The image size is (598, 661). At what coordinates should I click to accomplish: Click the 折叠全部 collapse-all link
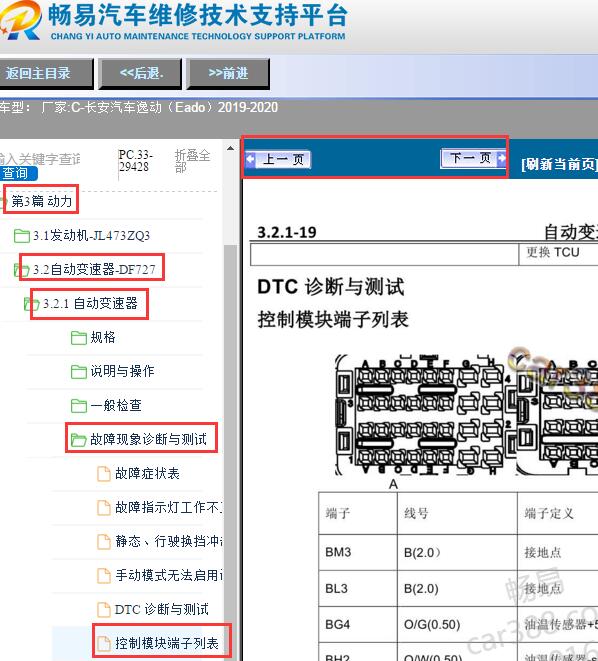tap(192, 161)
